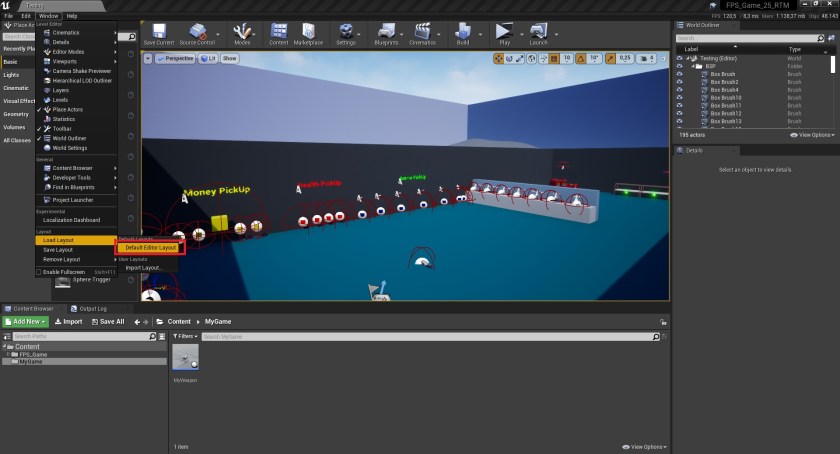Click the Blueprints toolbar icon
The width and height of the screenshot is (840, 454).
385,34
